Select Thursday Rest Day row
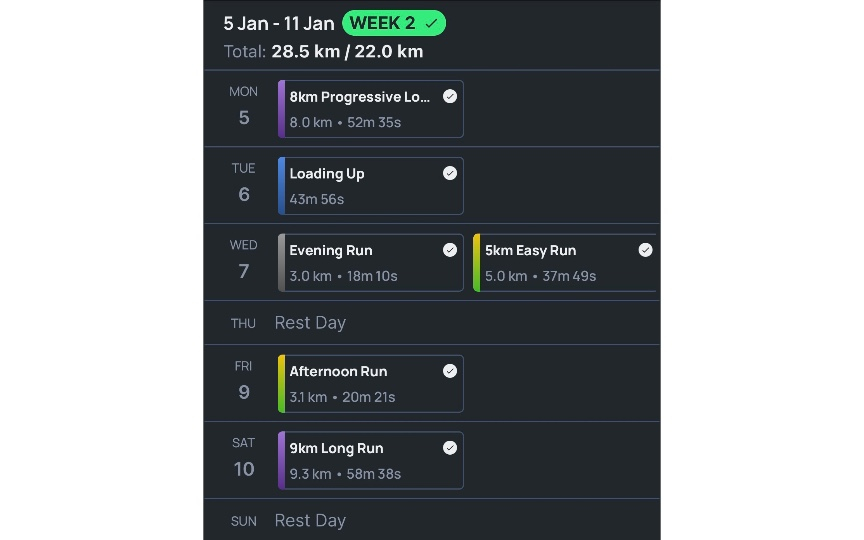Screen dimensions: 864x540 [310, 323]
